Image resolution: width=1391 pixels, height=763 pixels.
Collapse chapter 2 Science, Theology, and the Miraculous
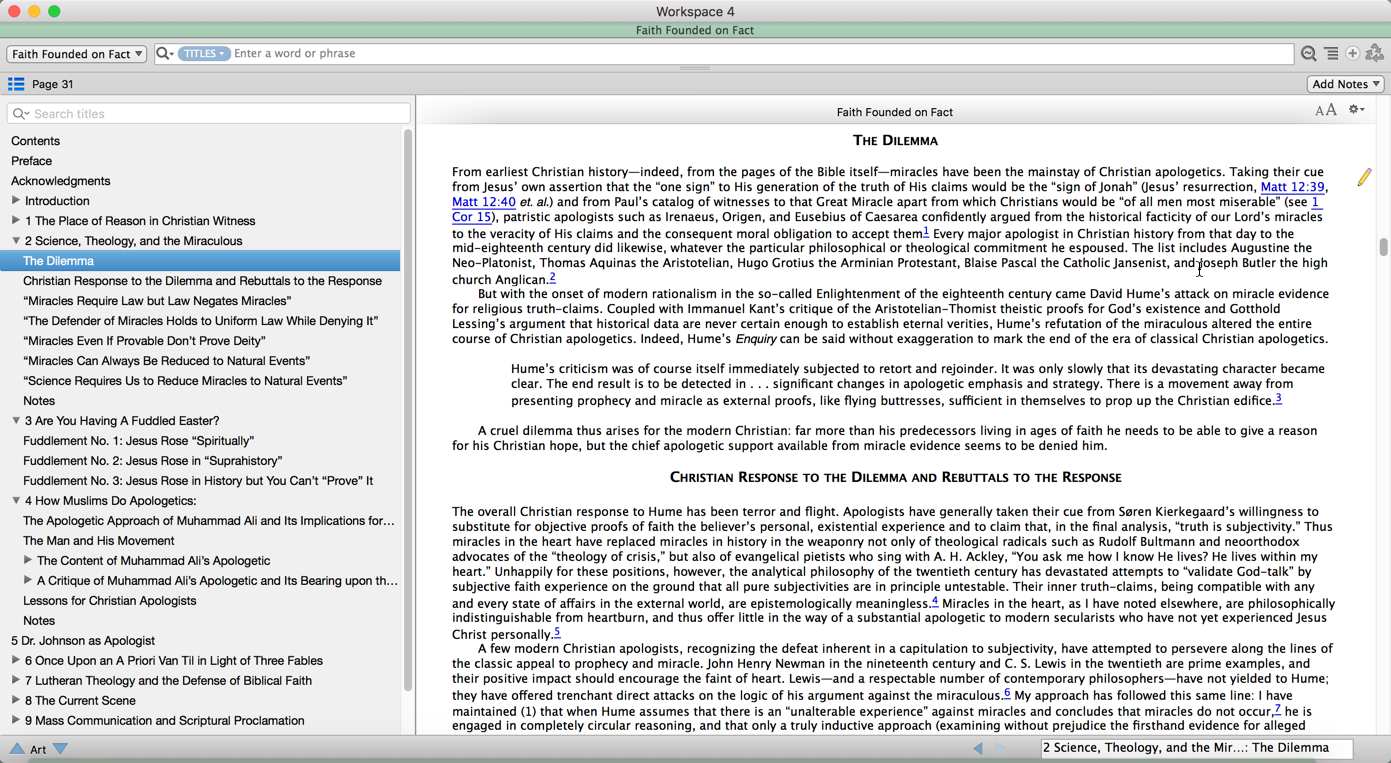(x=16, y=241)
